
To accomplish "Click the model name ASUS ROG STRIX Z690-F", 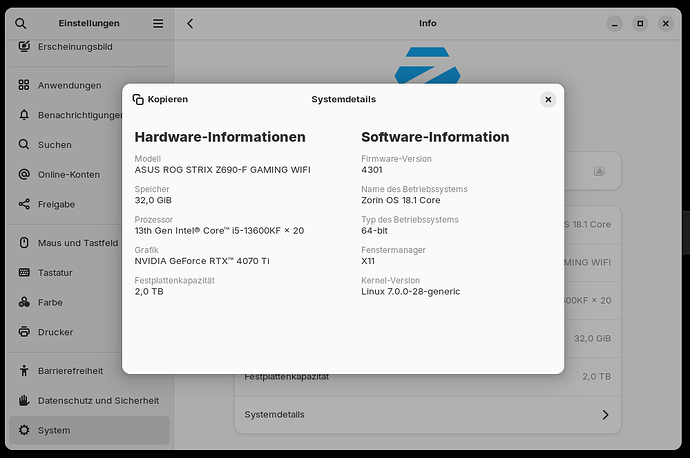I will (222, 170).
